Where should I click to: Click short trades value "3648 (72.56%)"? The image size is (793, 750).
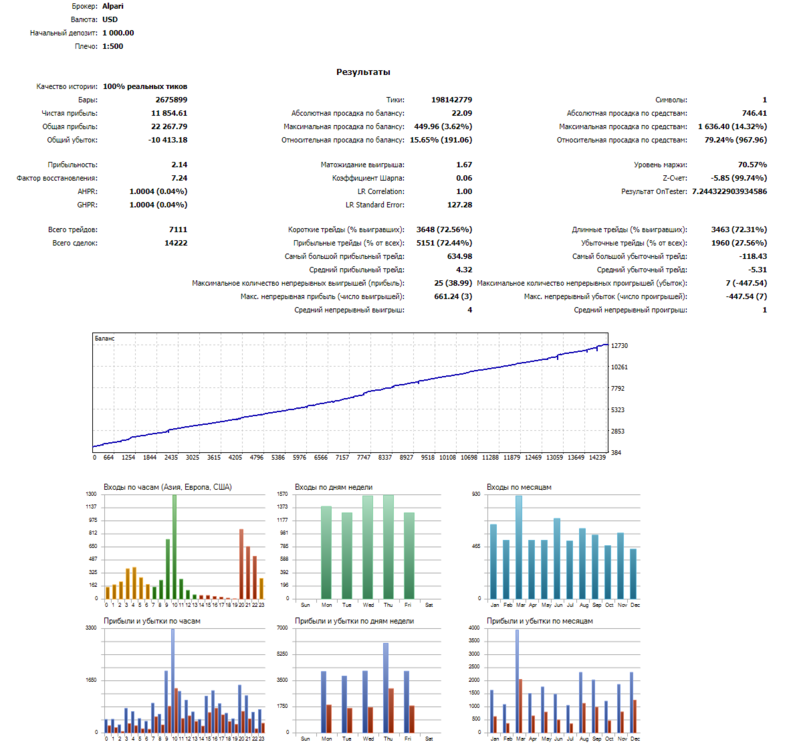pos(444,230)
